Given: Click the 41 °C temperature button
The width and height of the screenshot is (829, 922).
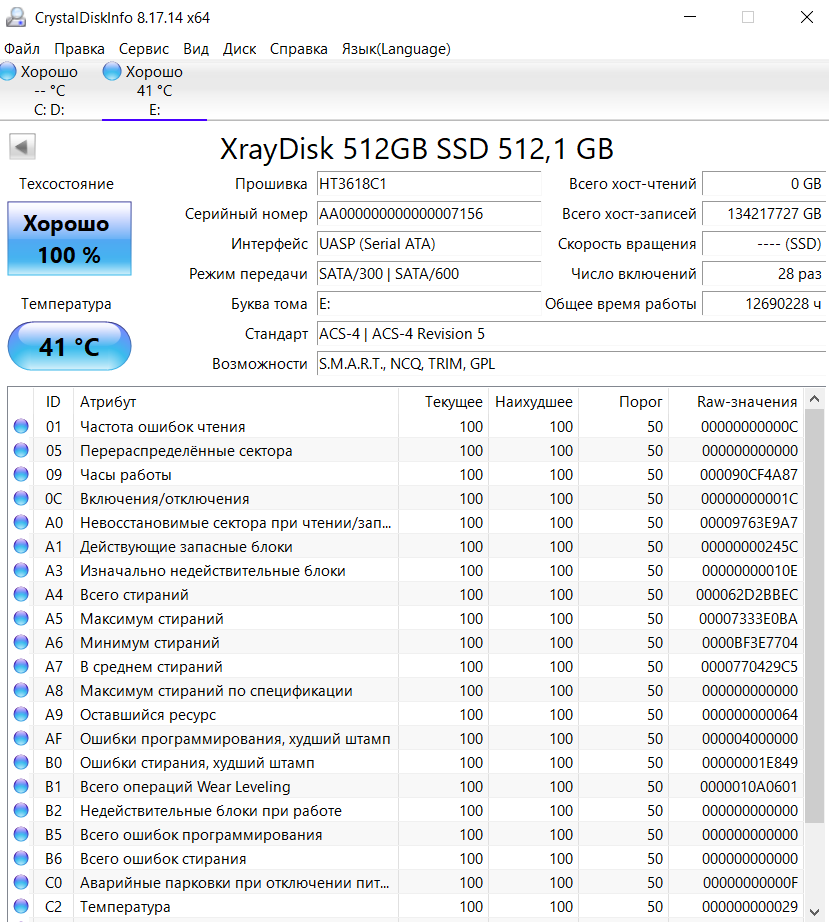Looking at the screenshot, I should [x=69, y=346].
